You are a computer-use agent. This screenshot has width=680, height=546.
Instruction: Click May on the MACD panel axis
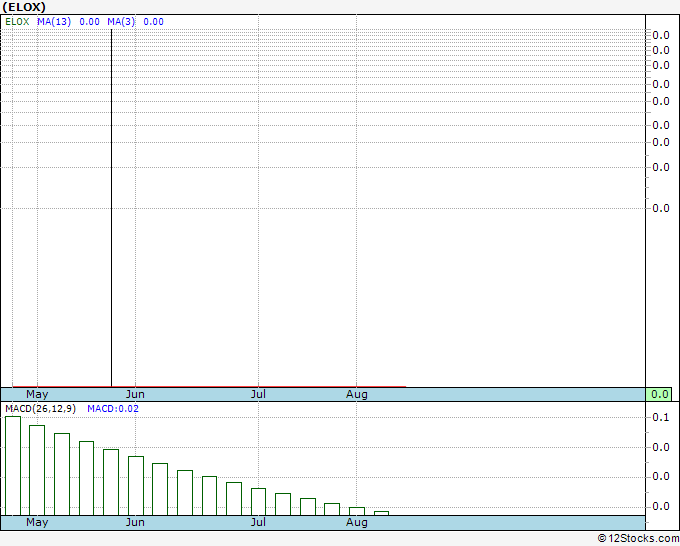(37, 522)
